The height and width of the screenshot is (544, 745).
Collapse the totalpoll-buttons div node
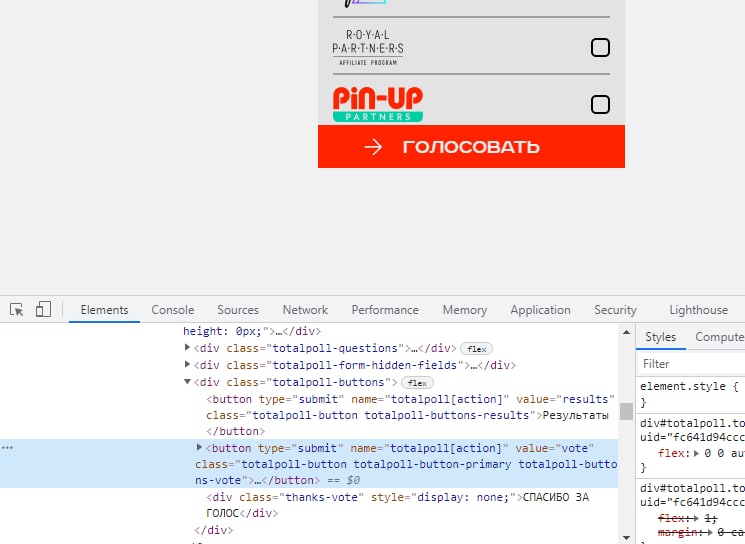click(187, 382)
